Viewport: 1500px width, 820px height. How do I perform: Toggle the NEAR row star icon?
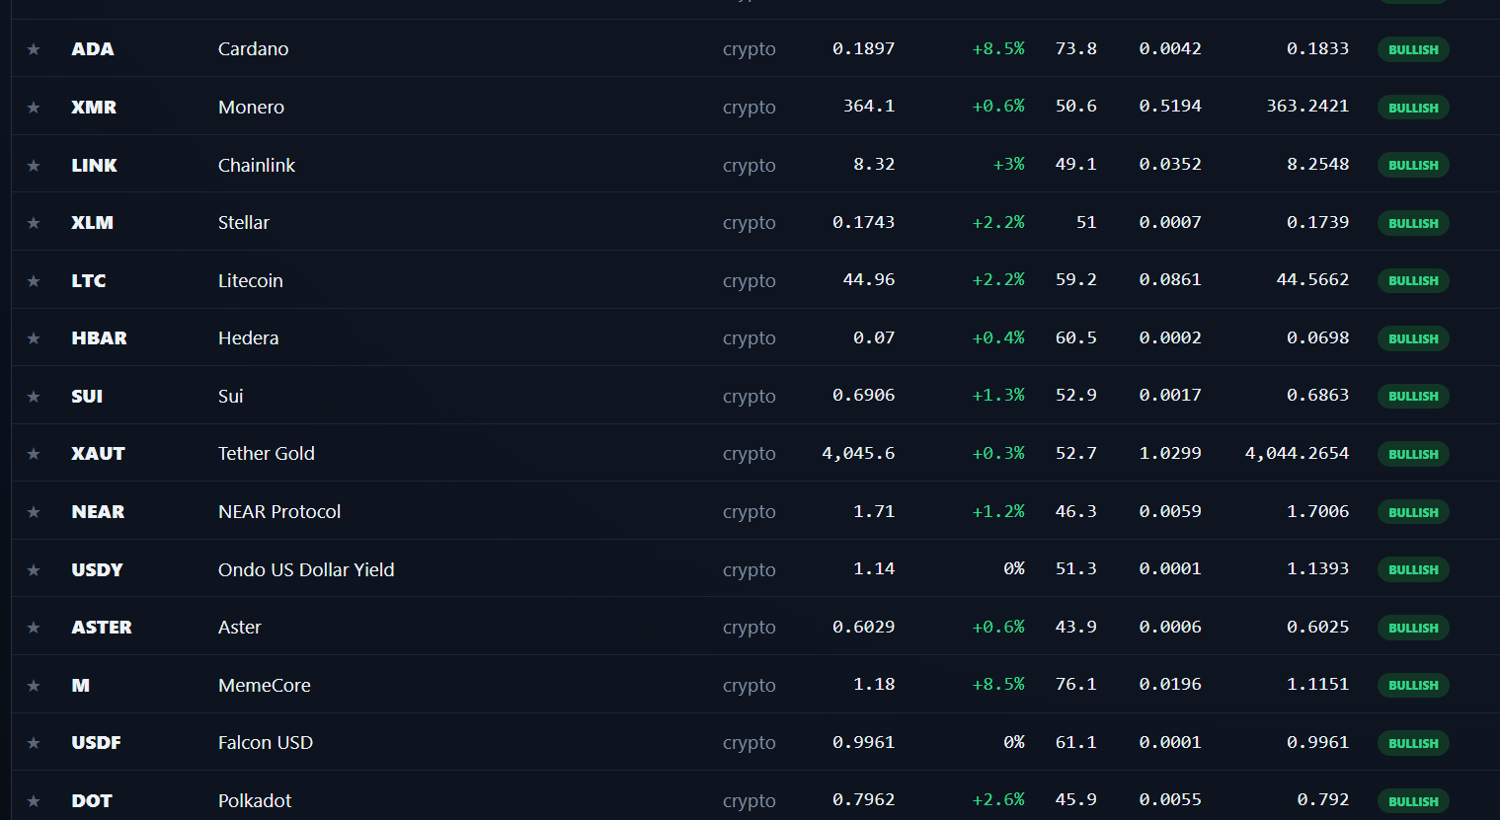point(33,512)
